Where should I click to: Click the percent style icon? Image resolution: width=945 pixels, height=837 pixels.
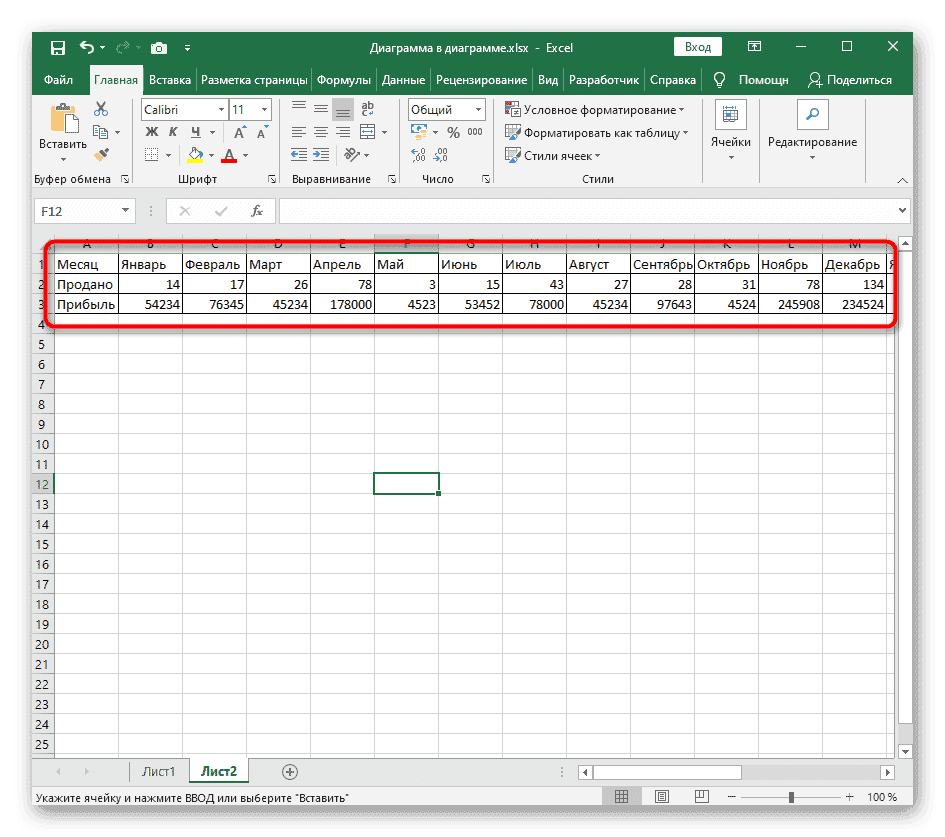pyautogui.click(x=453, y=132)
